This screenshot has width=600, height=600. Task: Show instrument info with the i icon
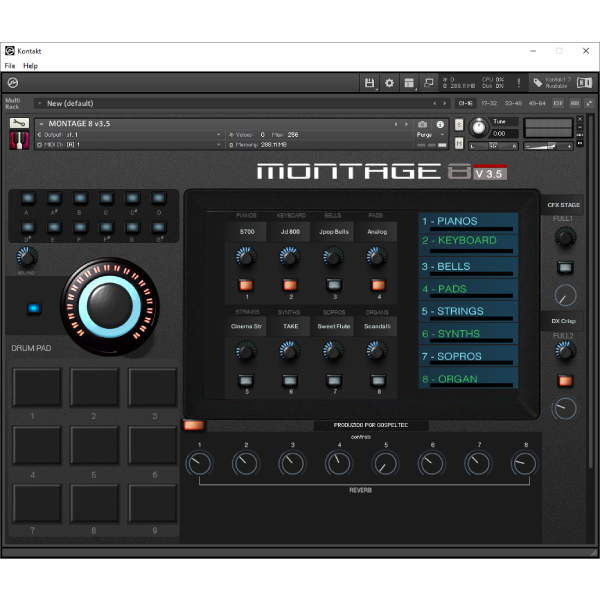pos(440,124)
